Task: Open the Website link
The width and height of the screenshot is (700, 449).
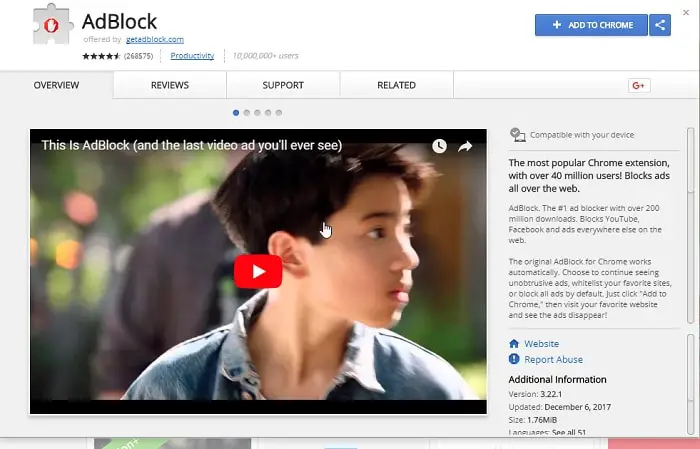Action: pyautogui.click(x=542, y=344)
